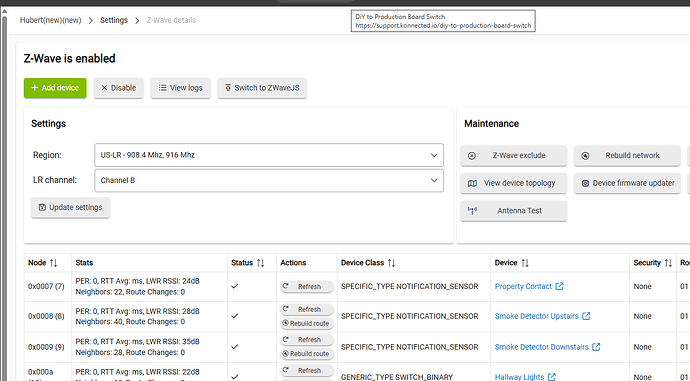Screen dimensions: 690x381
Task: Click Update settings button
Action: [70, 207]
